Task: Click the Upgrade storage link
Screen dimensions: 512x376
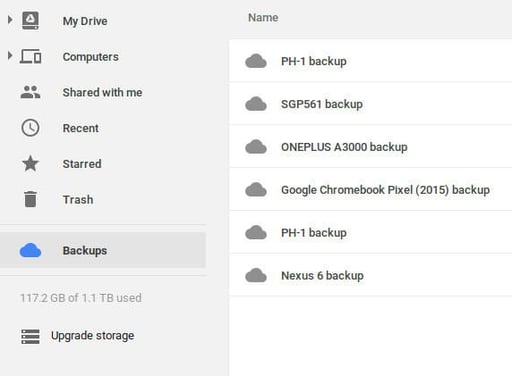Action: (93, 336)
